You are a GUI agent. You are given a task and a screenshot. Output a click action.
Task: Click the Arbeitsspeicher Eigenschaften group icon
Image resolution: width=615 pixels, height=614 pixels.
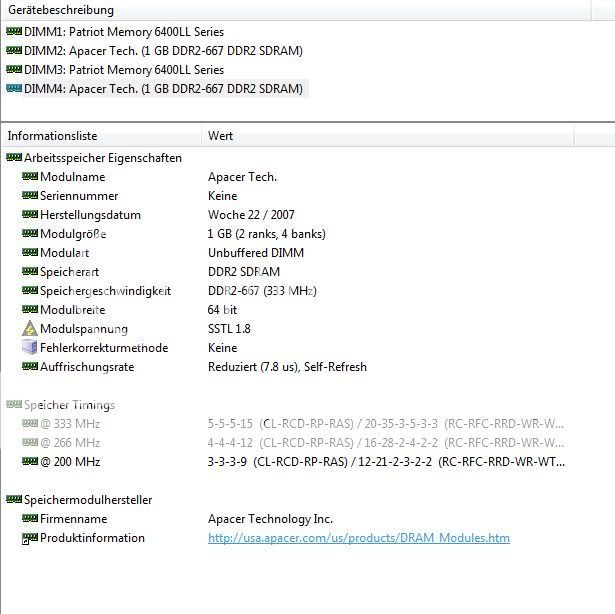[x=14, y=157]
